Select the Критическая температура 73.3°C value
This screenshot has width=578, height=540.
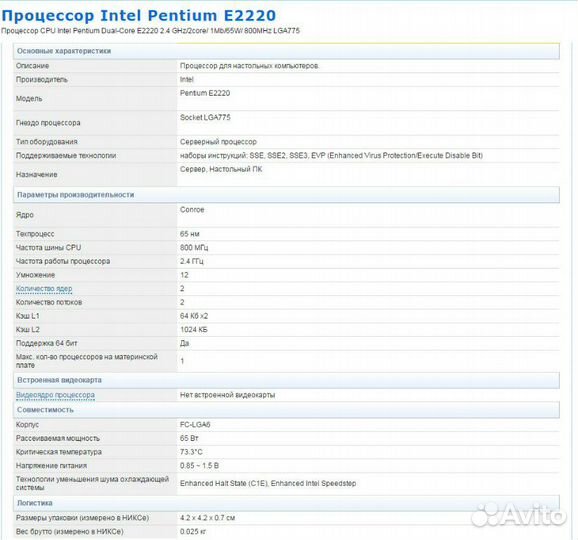(191, 452)
